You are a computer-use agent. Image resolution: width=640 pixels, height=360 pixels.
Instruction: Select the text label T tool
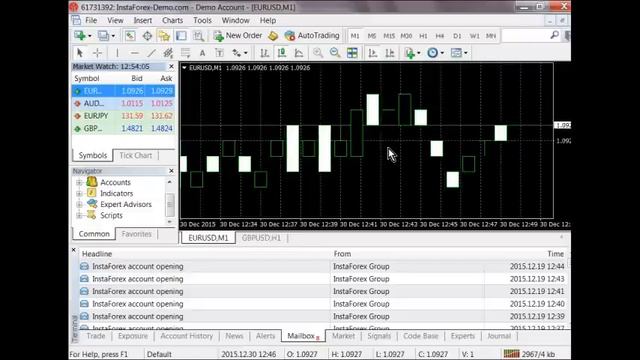[220, 53]
